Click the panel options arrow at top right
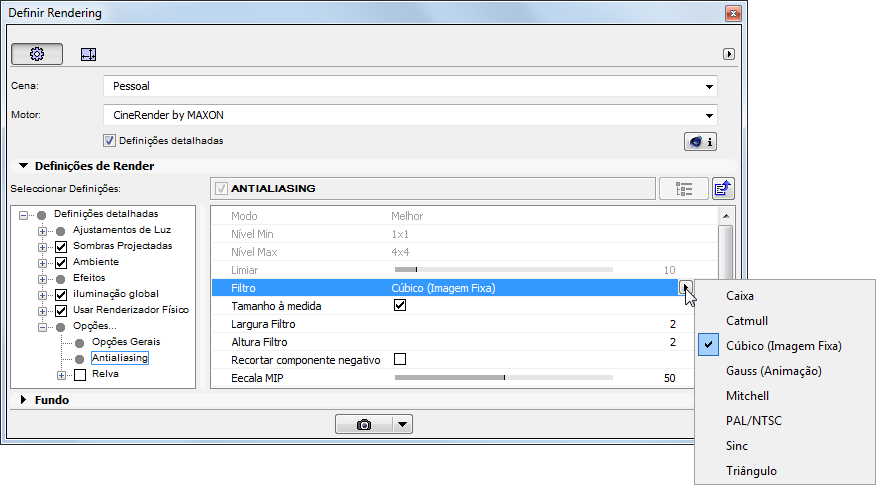This screenshot has width=876, height=485. tap(729, 54)
